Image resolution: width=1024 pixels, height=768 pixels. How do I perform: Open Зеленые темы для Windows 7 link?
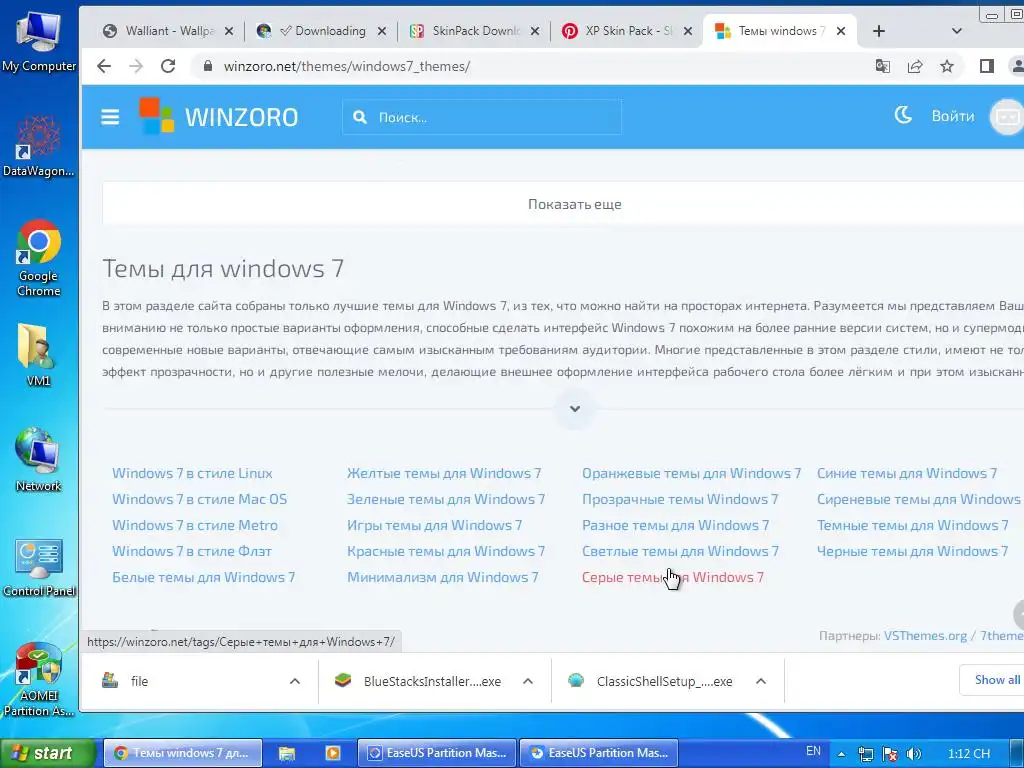click(x=446, y=499)
